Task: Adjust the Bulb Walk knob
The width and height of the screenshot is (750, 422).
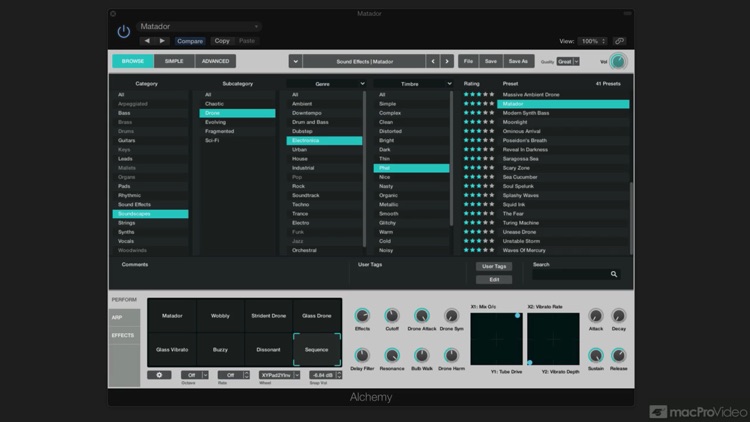Action: pos(421,355)
